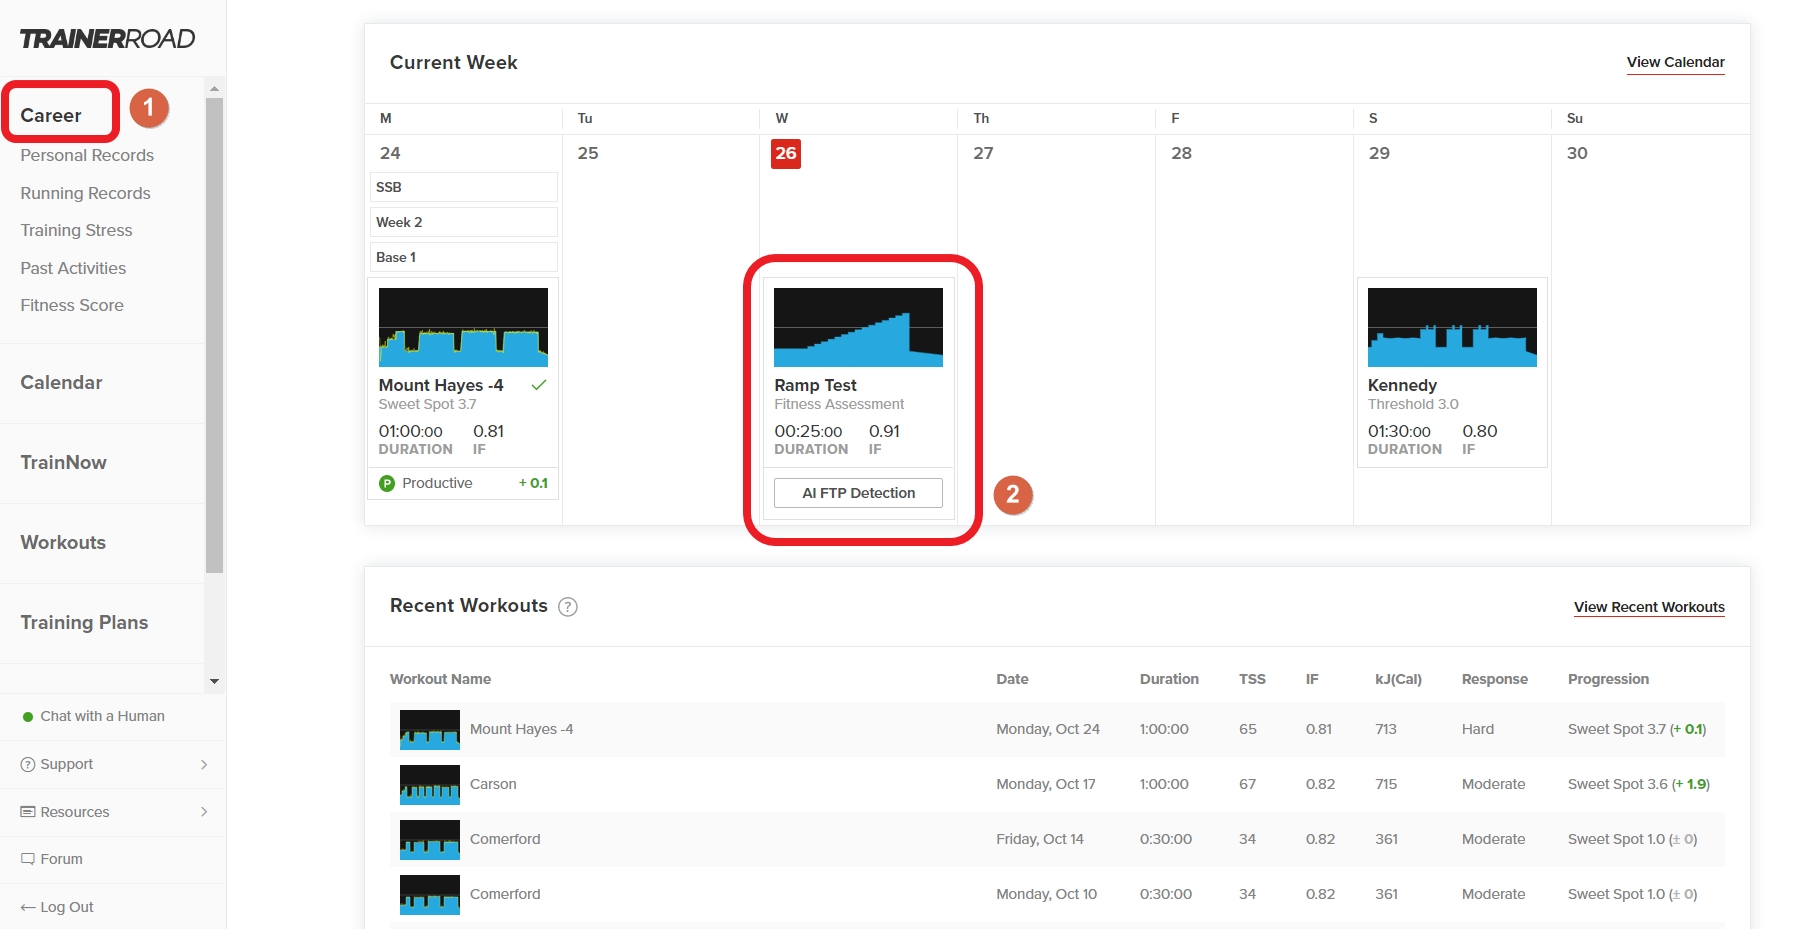Click Mount Hayes -4 table thumbnail
The width and height of the screenshot is (1806, 929).
pyautogui.click(x=430, y=730)
